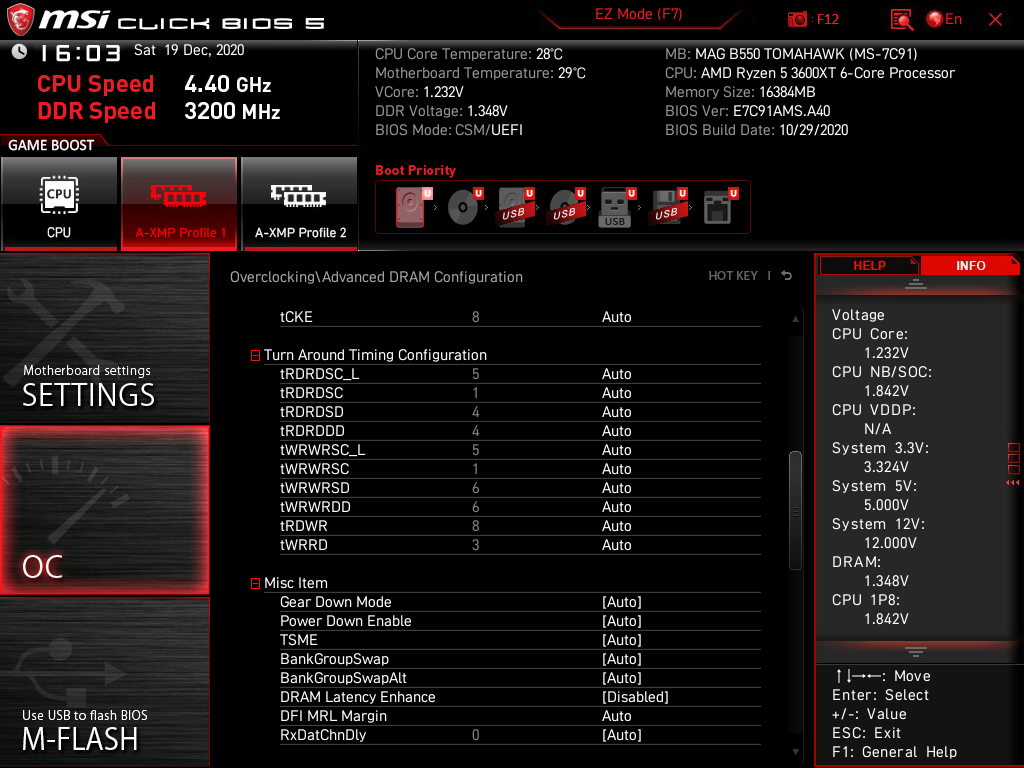Open the OC section
The width and height of the screenshot is (1024, 768).
[104, 510]
